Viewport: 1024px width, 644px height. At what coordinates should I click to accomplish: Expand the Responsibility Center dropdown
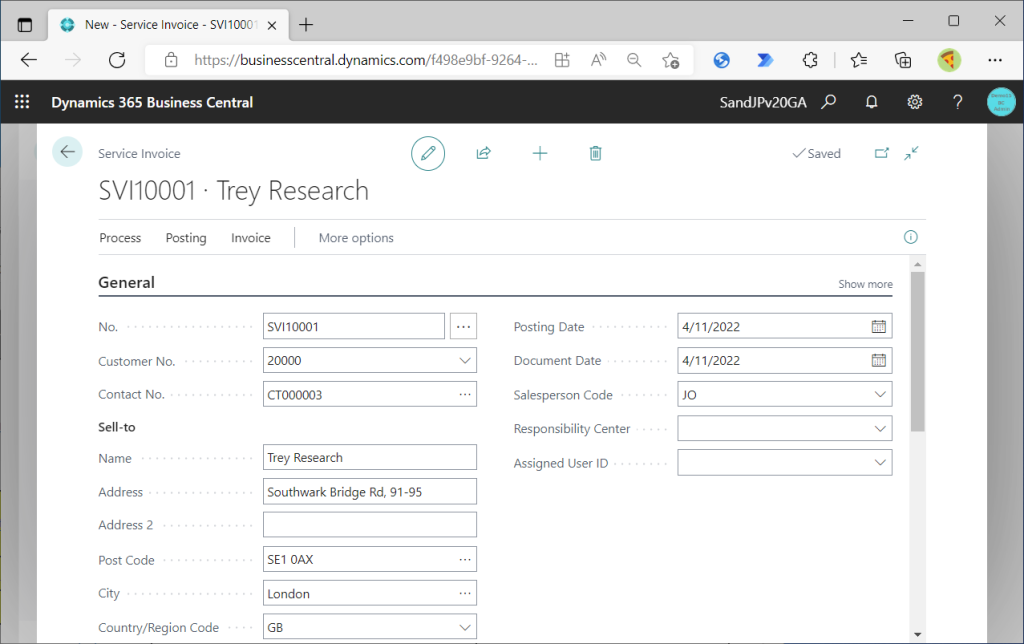[x=879, y=429]
